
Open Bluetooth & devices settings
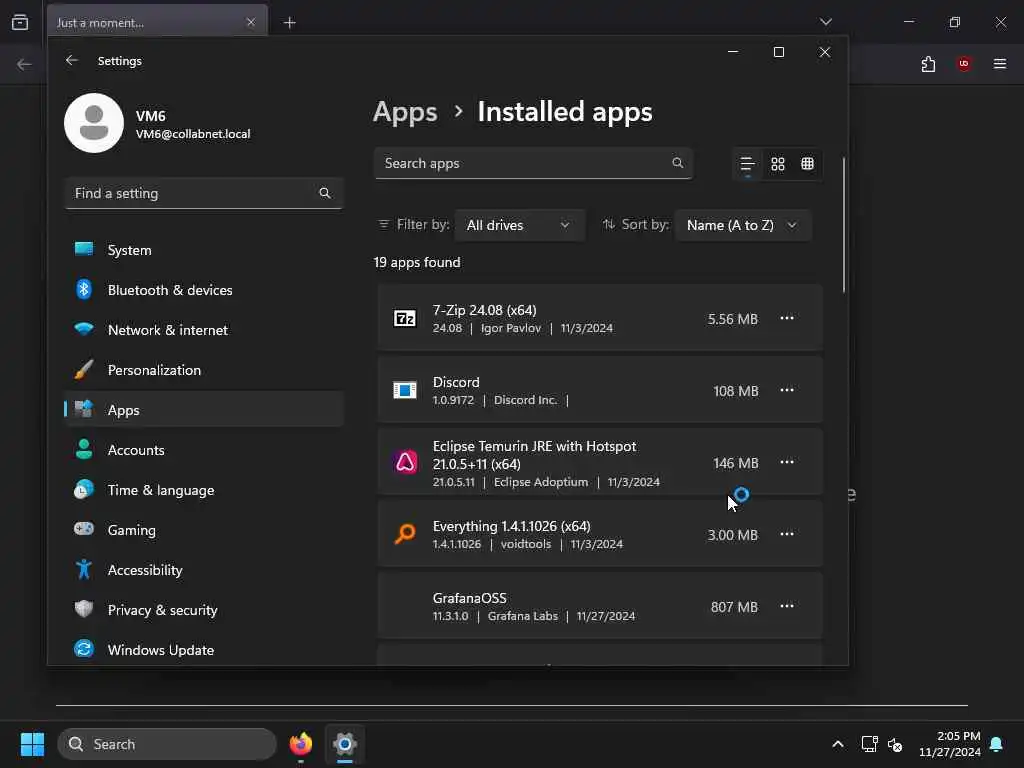(x=204, y=290)
